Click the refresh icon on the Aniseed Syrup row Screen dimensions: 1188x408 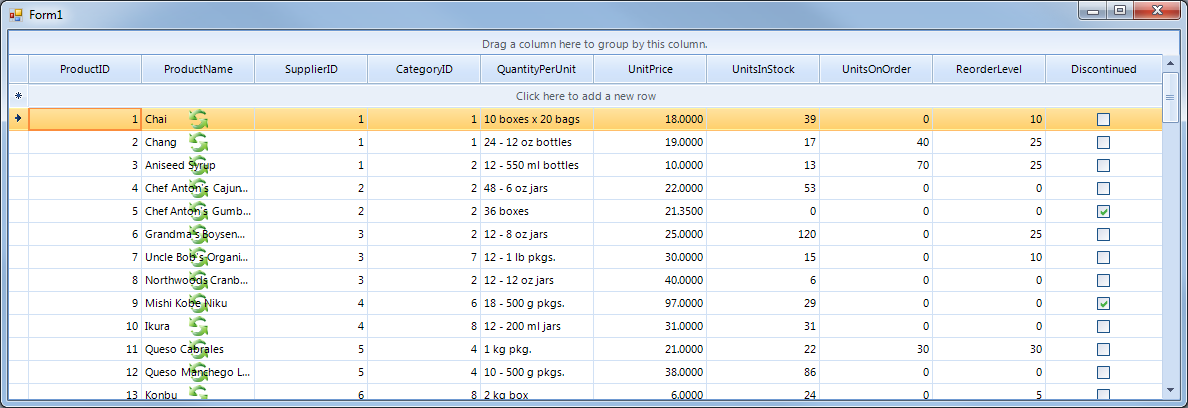pyautogui.click(x=198, y=166)
